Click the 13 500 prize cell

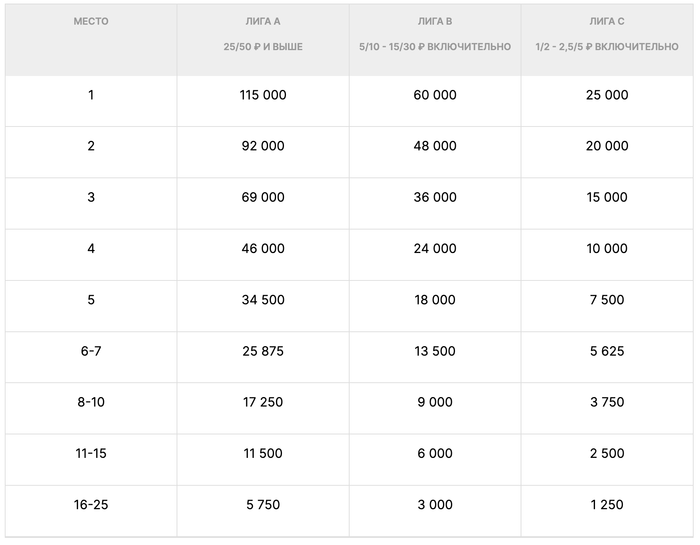435,351
